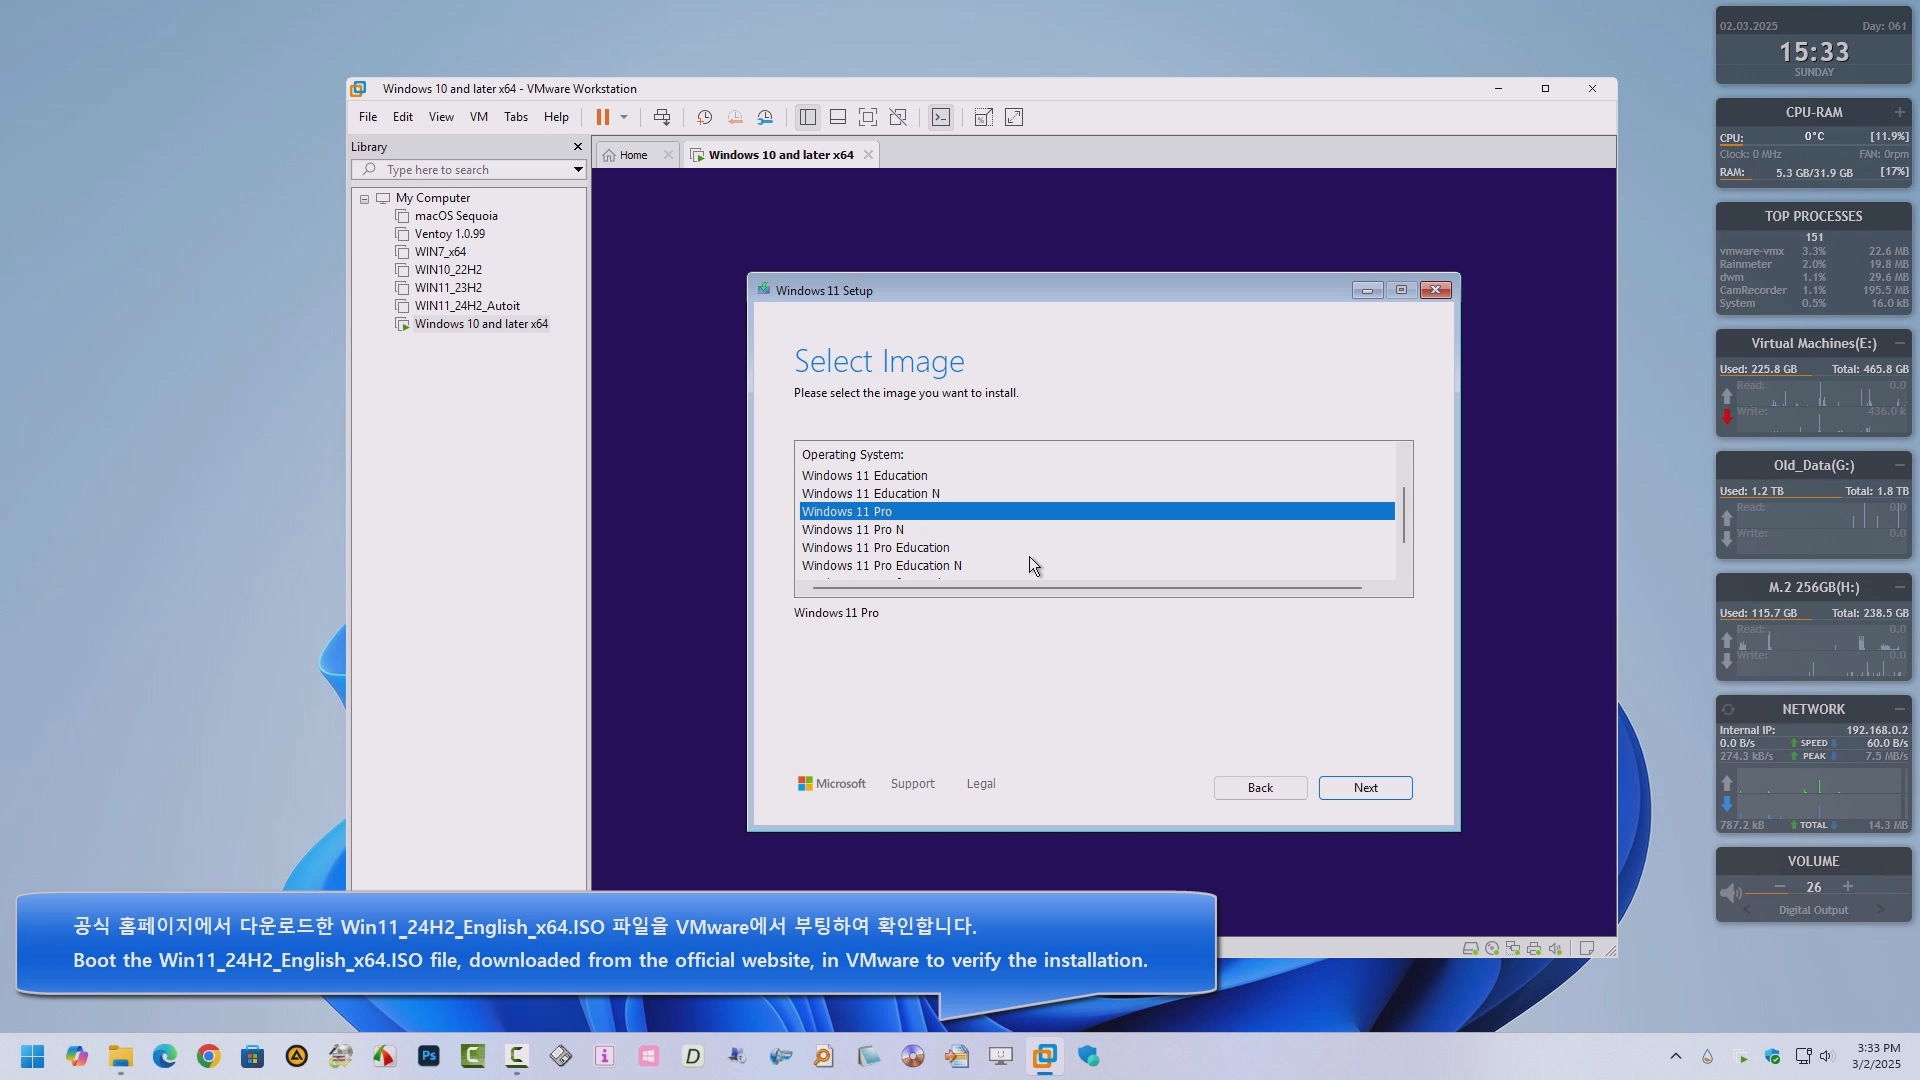Open the power options dropdown arrow
Image resolution: width=1920 pixels, height=1080 pixels.
624,117
